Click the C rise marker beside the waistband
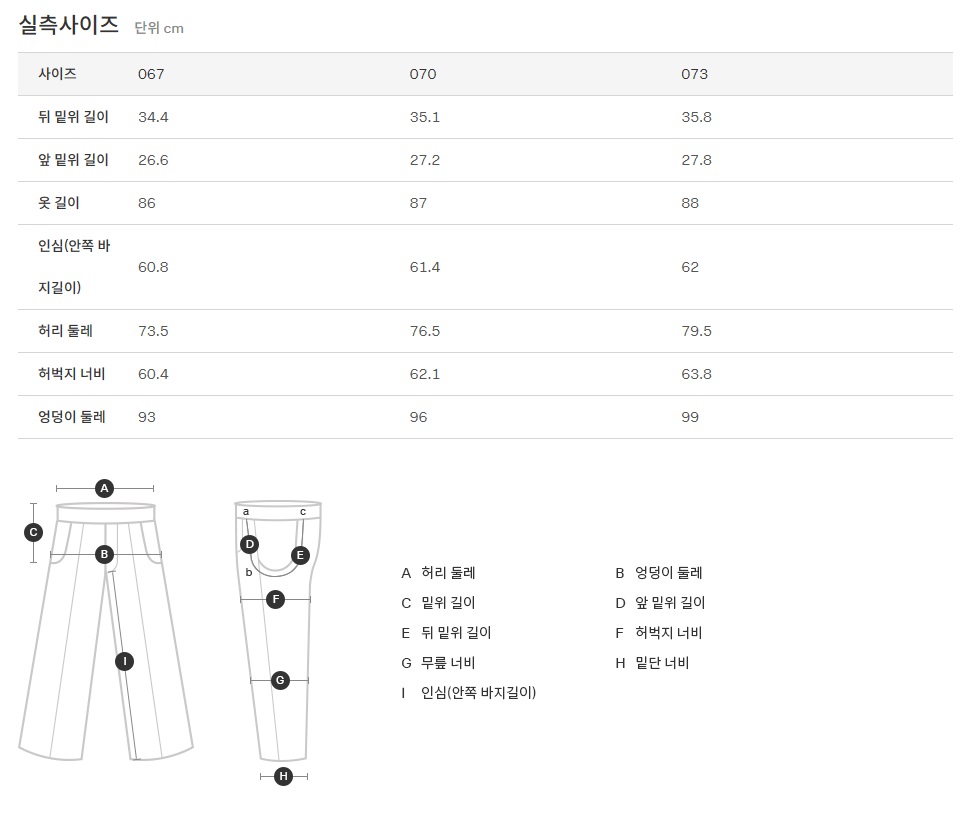The width and height of the screenshot is (977, 819). click(33, 532)
